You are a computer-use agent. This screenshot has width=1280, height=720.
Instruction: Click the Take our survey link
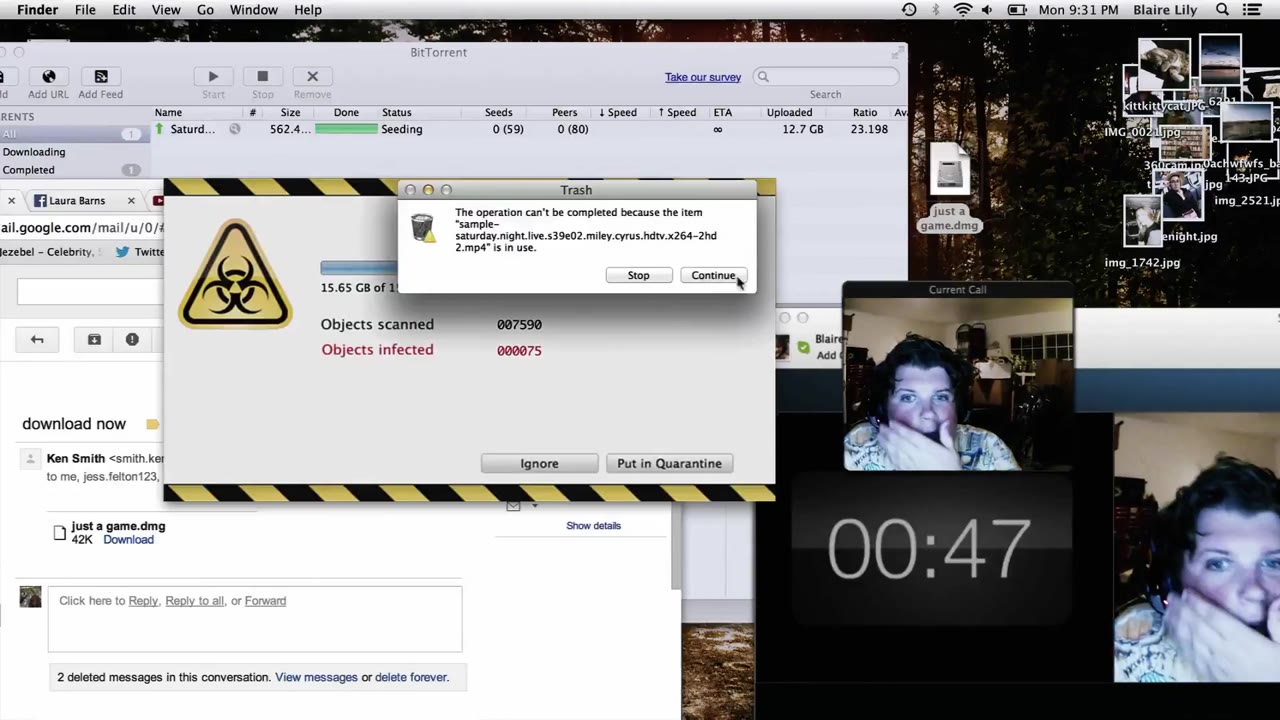tap(703, 77)
